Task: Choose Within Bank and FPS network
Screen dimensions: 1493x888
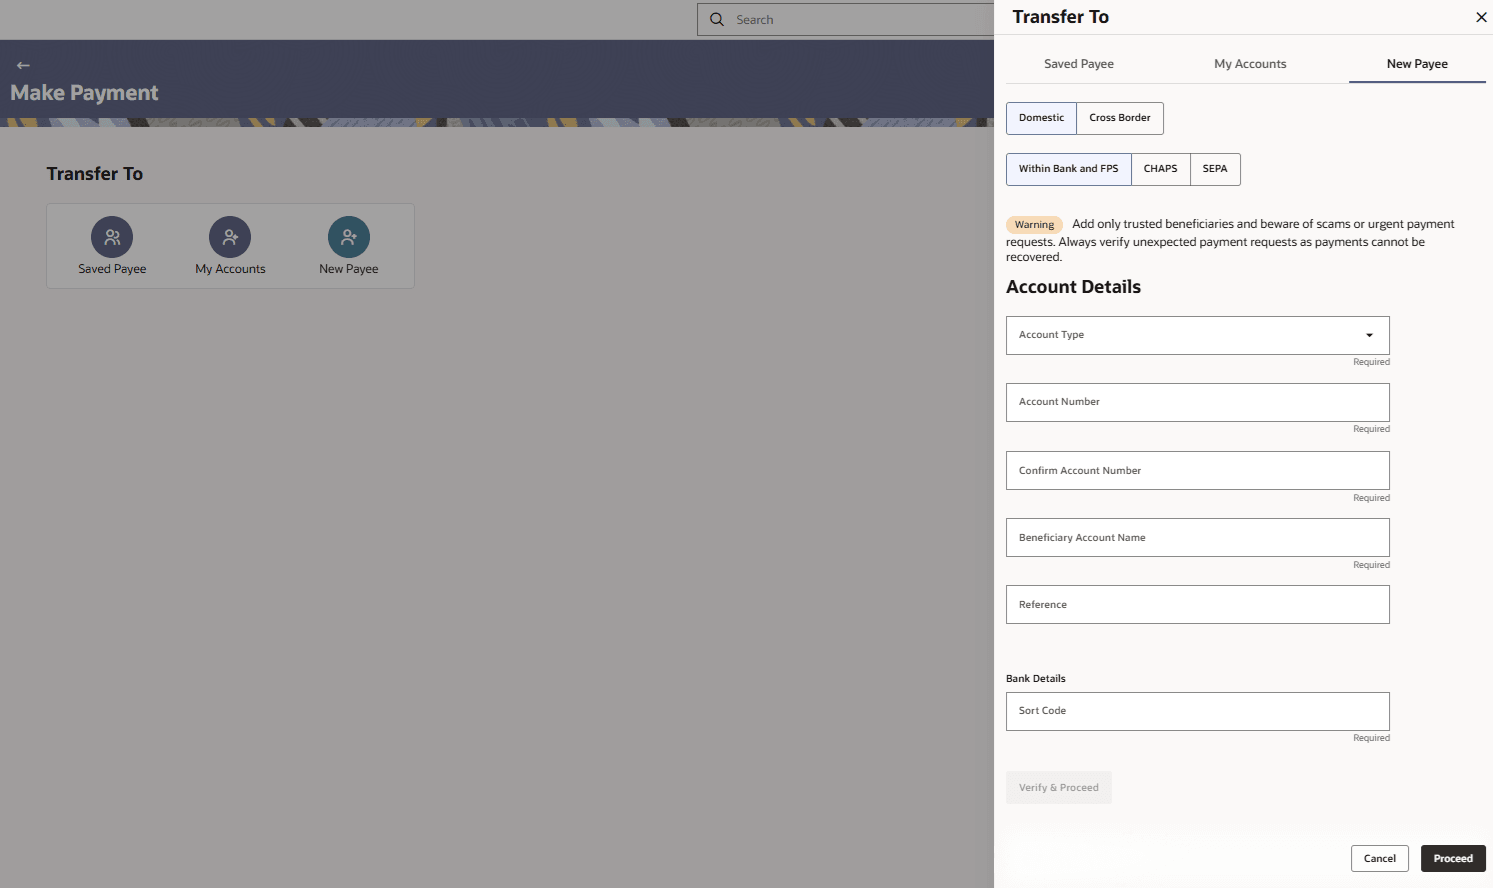Action: click(1068, 169)
